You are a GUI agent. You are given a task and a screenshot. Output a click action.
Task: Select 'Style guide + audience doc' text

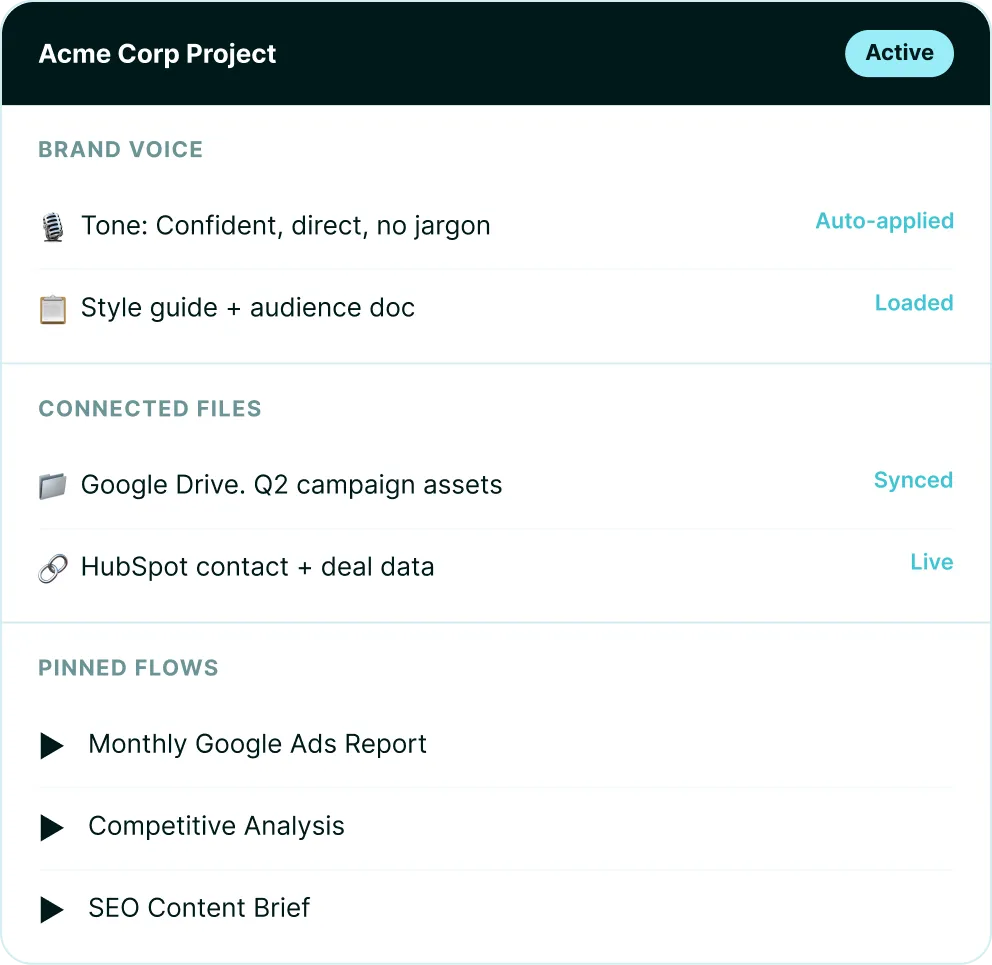coord(248,308)
